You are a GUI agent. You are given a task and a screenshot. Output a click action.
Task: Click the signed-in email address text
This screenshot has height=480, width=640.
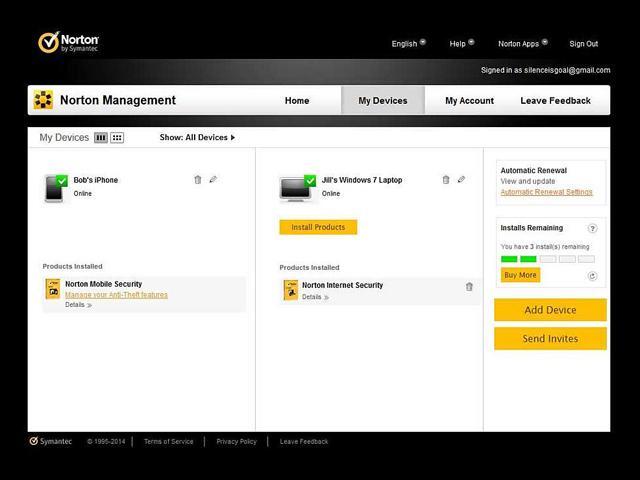567,70
